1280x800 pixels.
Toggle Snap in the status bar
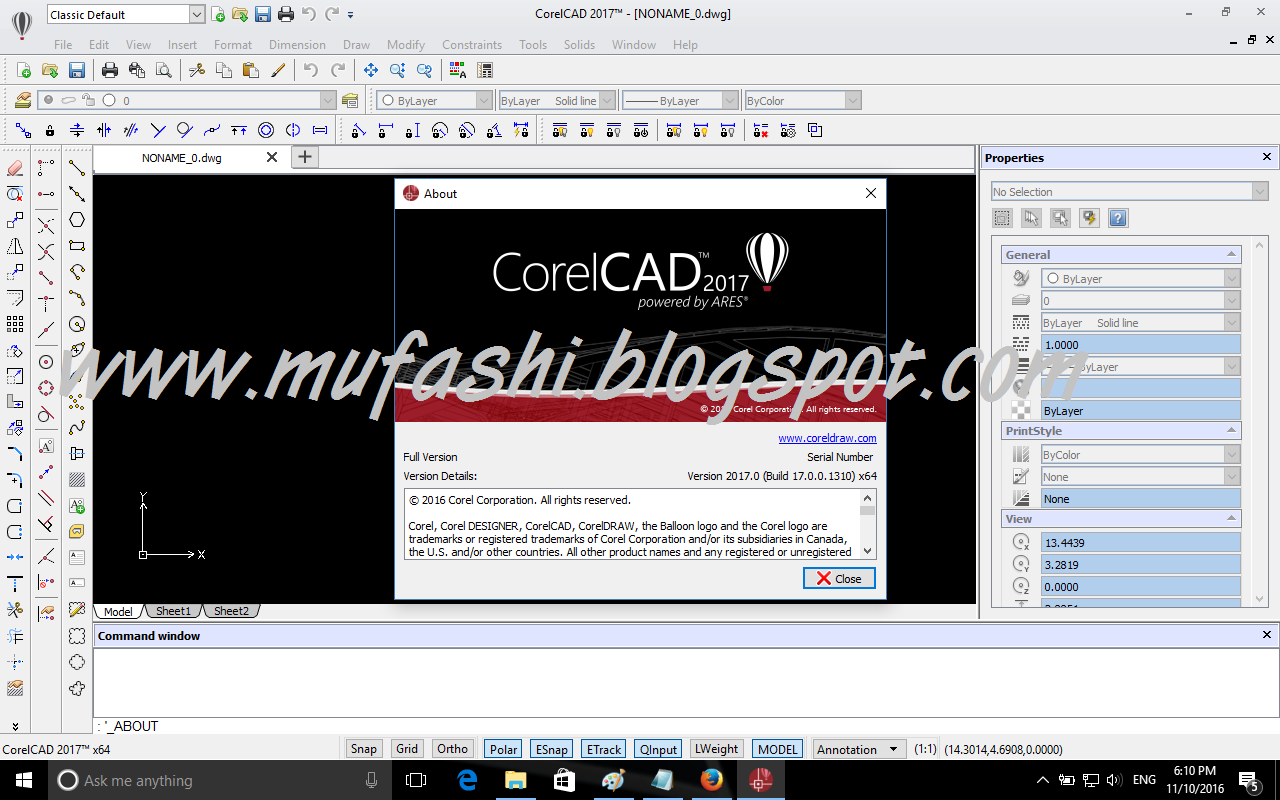click(x=364, y=749)
